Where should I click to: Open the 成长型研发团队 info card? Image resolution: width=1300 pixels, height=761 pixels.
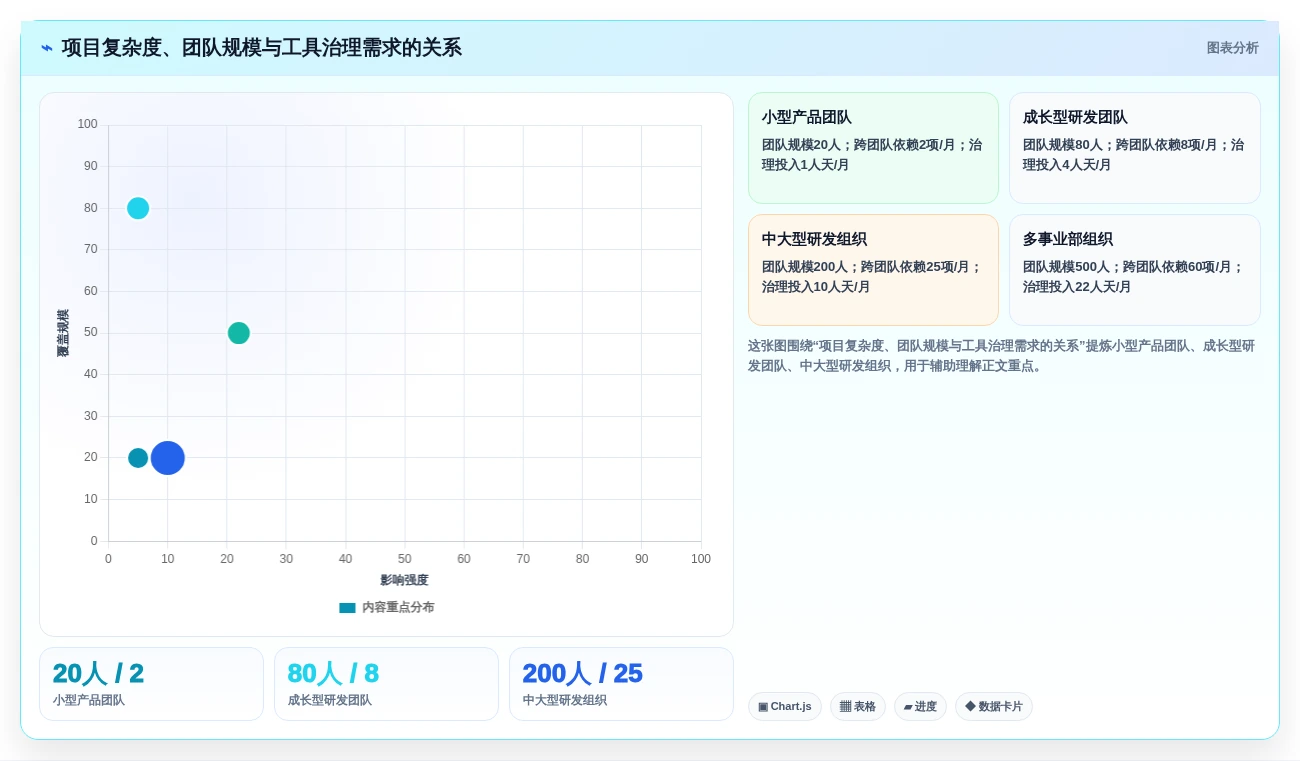click(1134, 148)
